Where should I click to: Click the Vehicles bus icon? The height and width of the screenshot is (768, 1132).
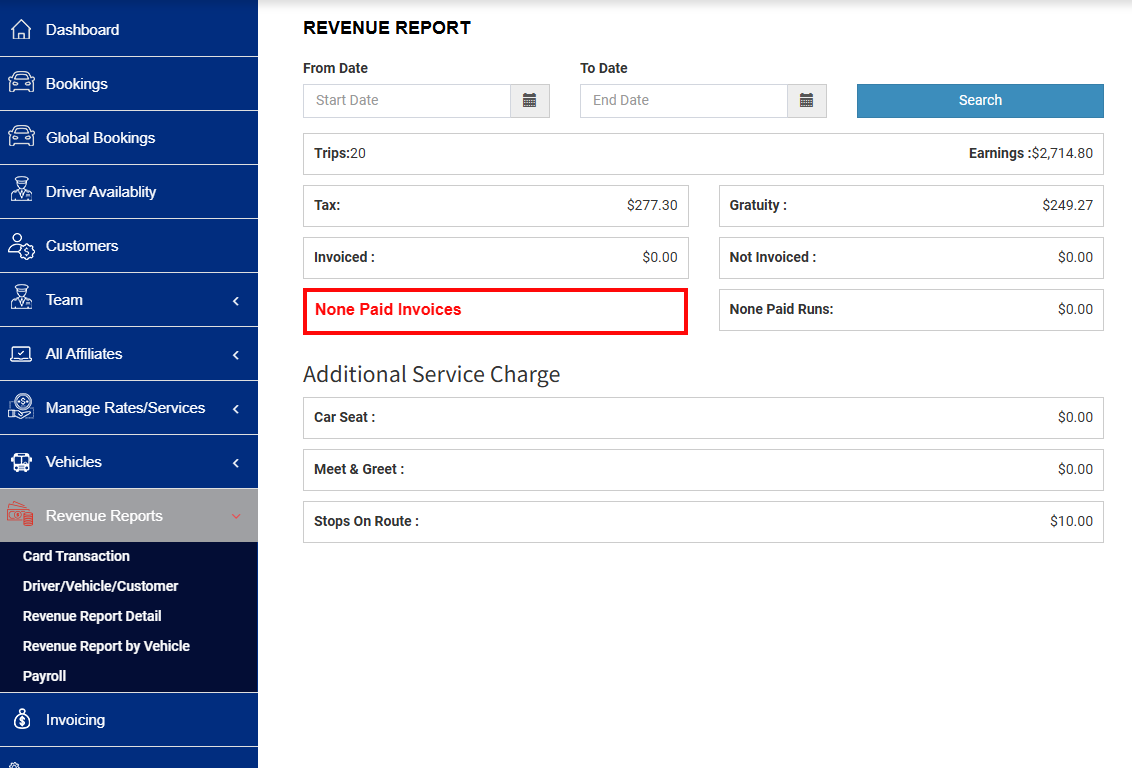tap(21, 462)
